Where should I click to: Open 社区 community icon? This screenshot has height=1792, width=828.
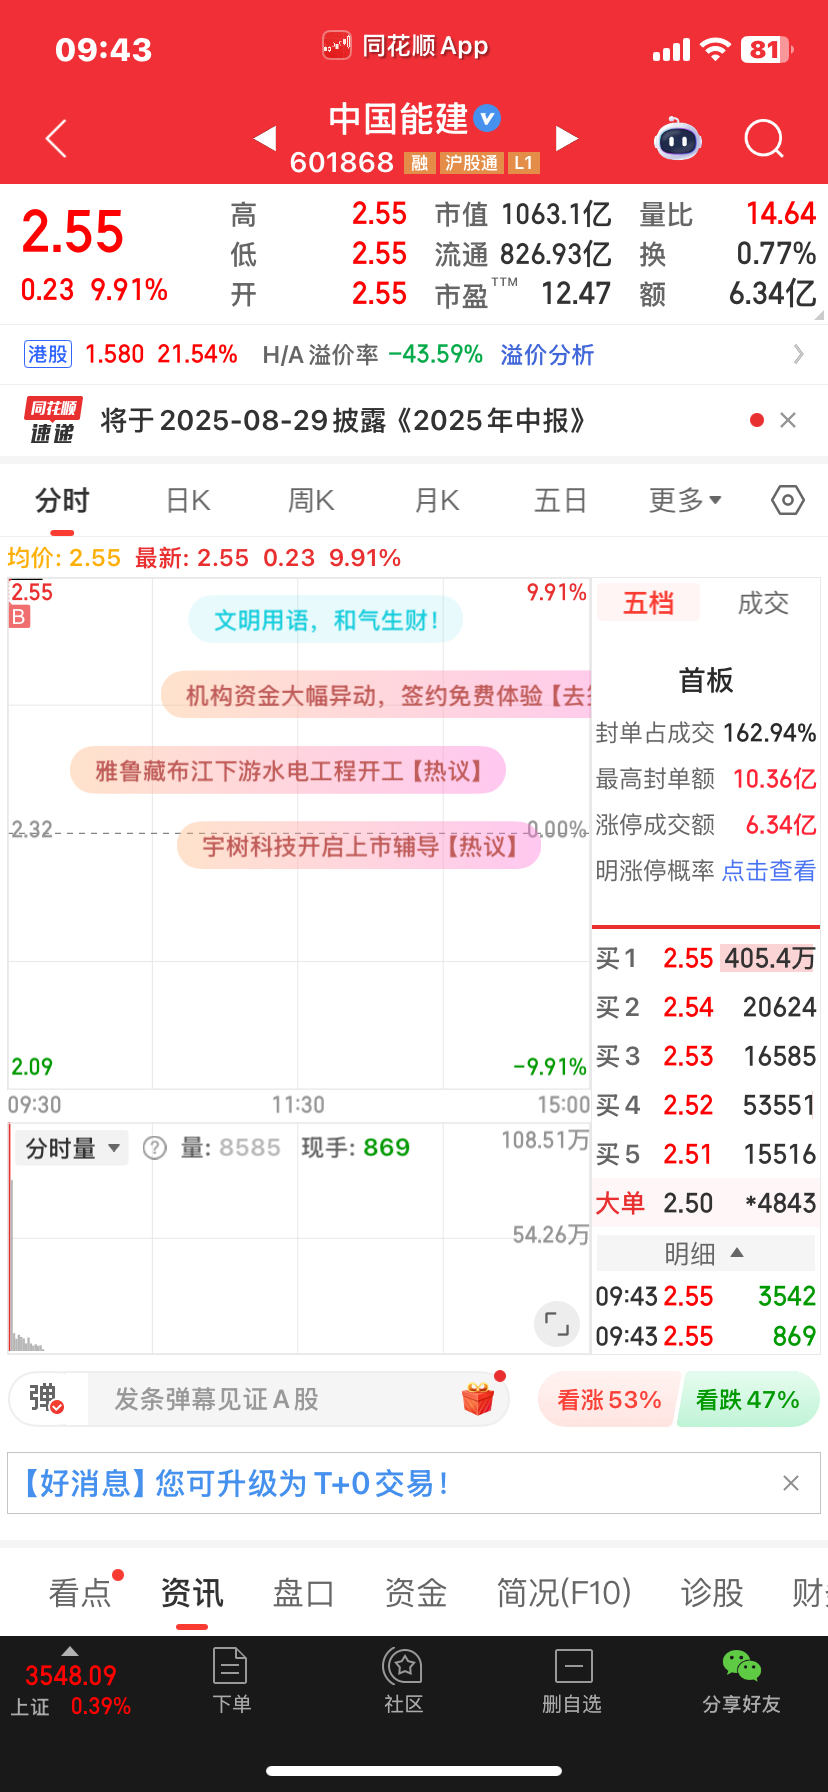pos(403,1681)
